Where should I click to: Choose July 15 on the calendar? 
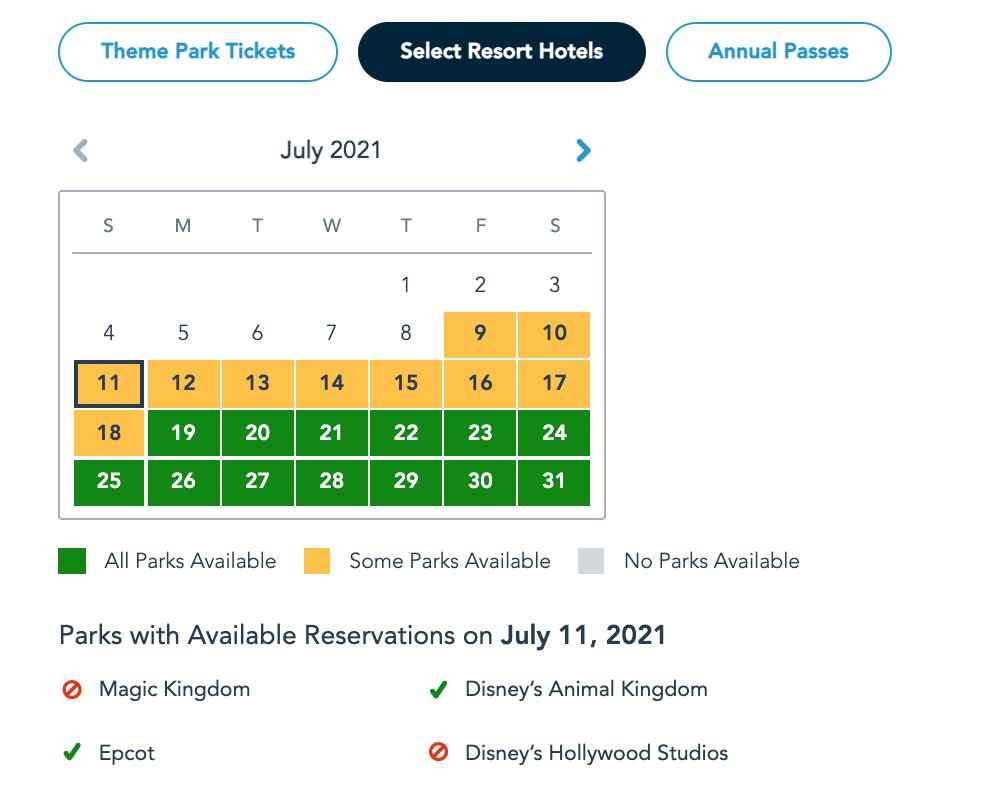(406, 384)
